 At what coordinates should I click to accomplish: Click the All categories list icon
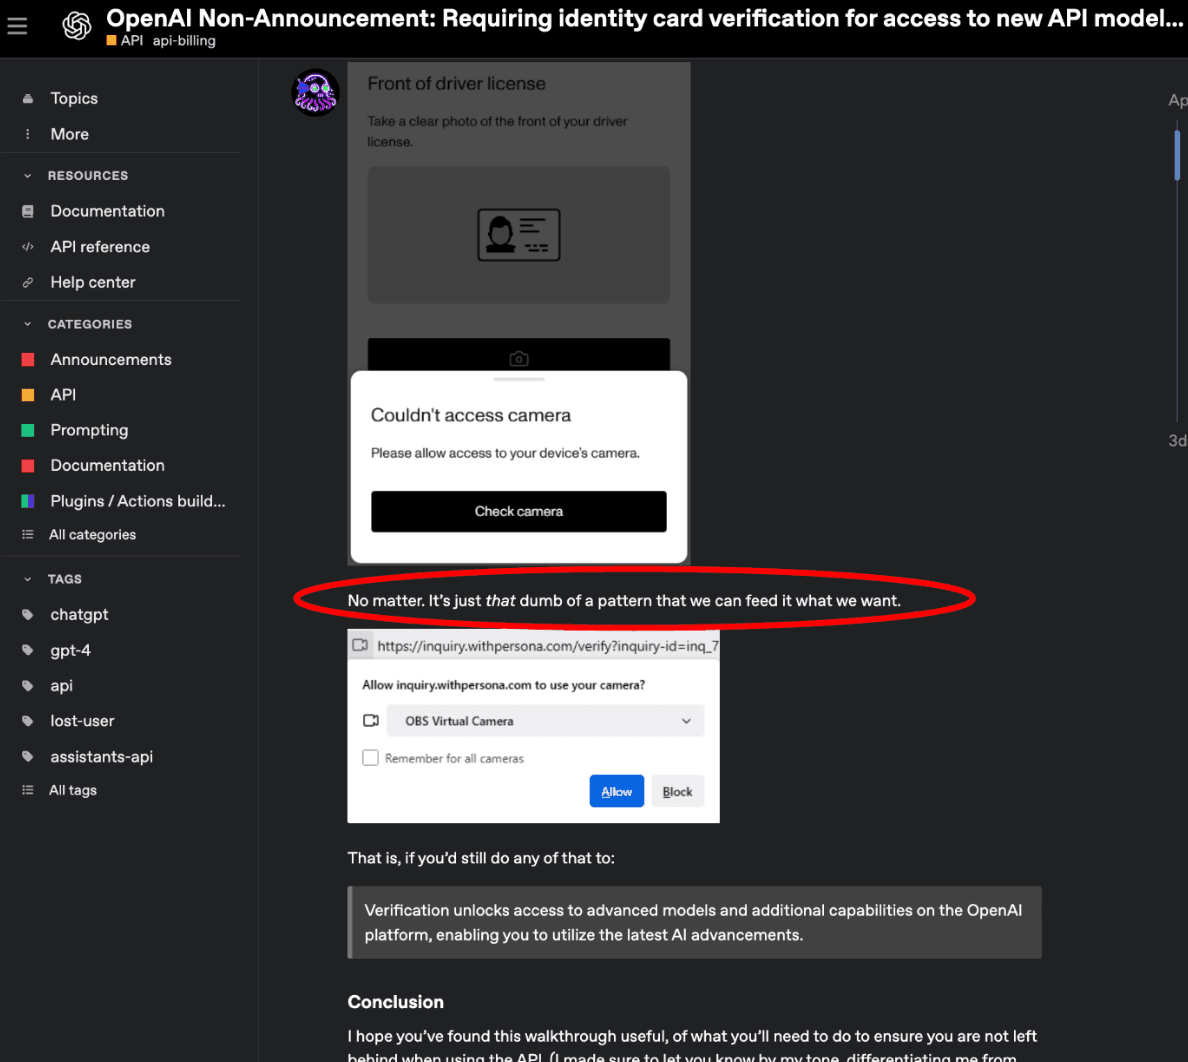coord(28,534)
